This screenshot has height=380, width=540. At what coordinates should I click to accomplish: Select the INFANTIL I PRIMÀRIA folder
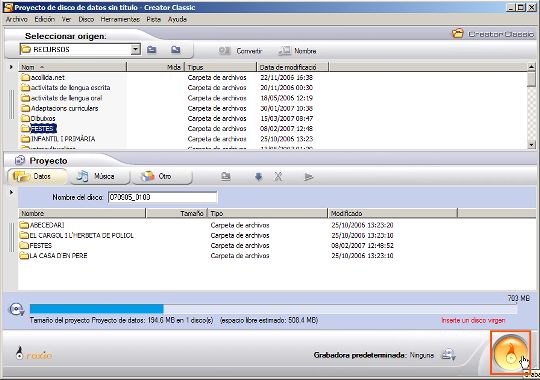[x=58, y=139]
